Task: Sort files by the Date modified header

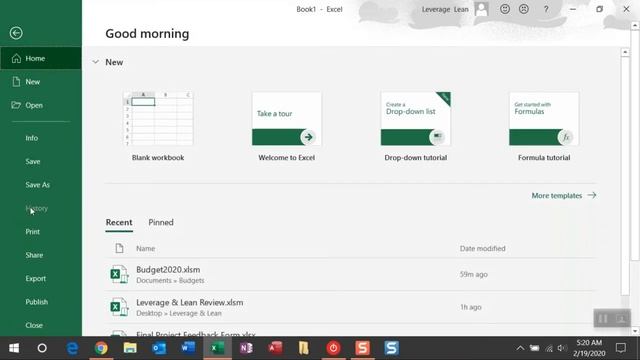Action: (x=482, y=248)
